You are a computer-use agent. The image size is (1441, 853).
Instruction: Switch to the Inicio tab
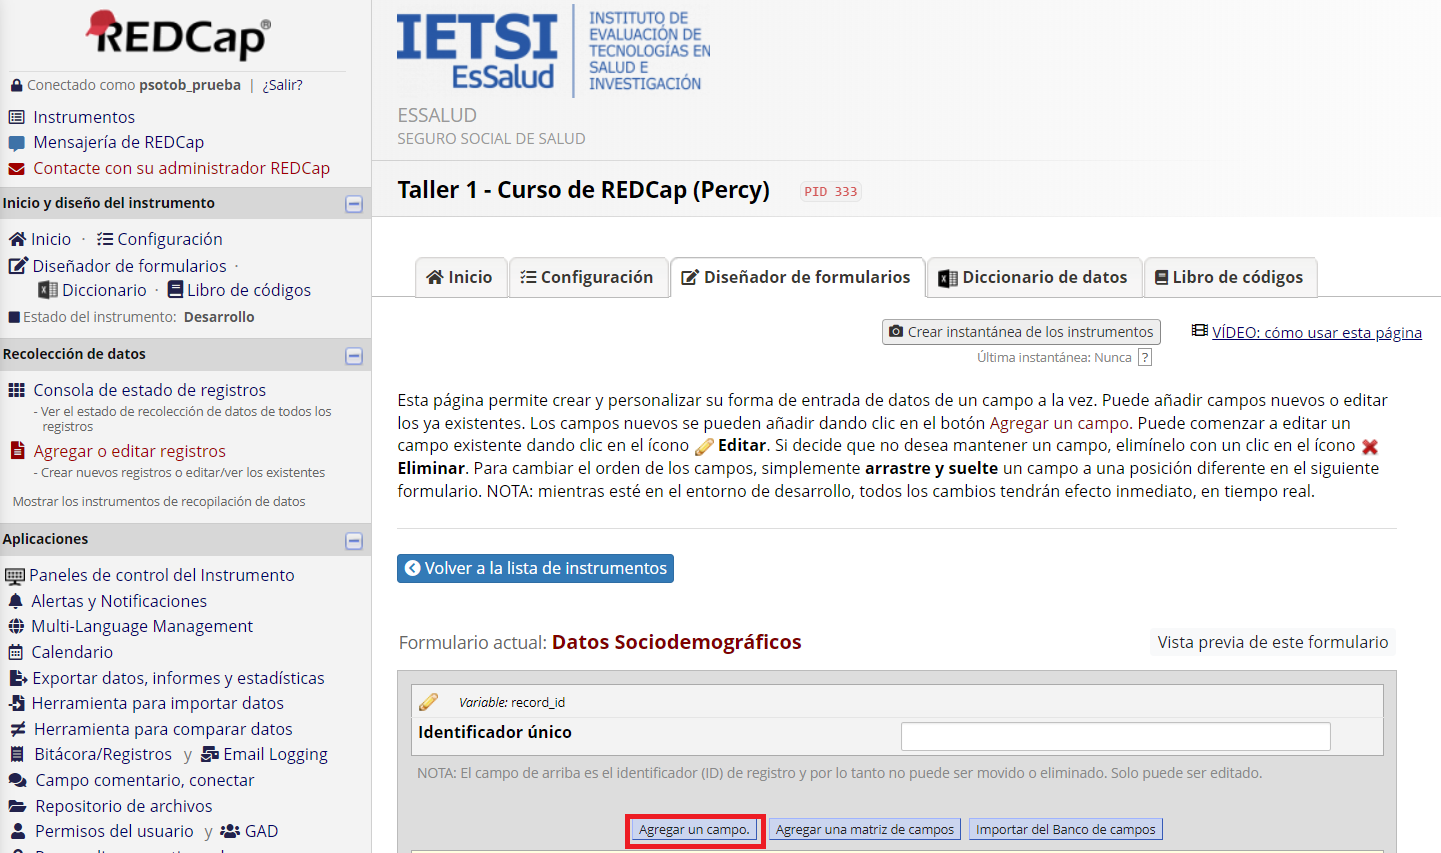click(x=460, y=277)
